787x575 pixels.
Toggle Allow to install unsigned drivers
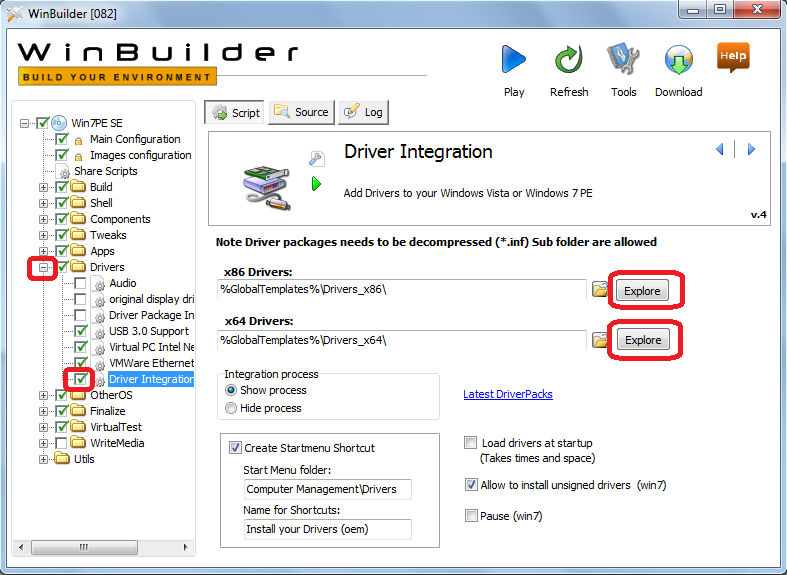point(471,485)
